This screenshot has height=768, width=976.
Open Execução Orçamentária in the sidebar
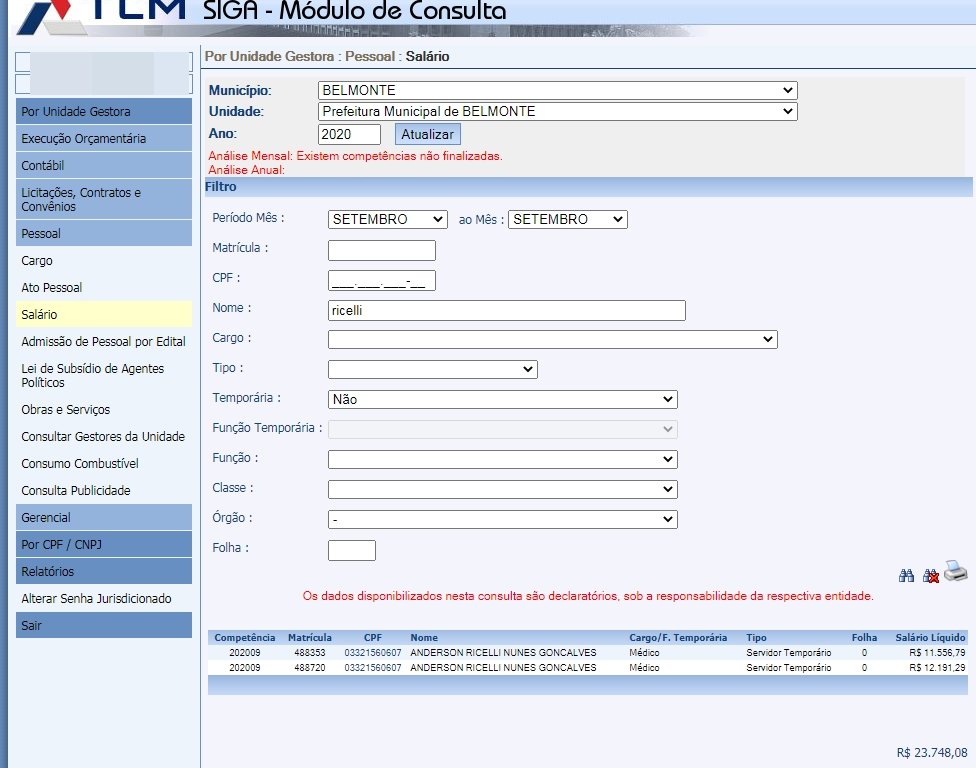coord(84,139)
